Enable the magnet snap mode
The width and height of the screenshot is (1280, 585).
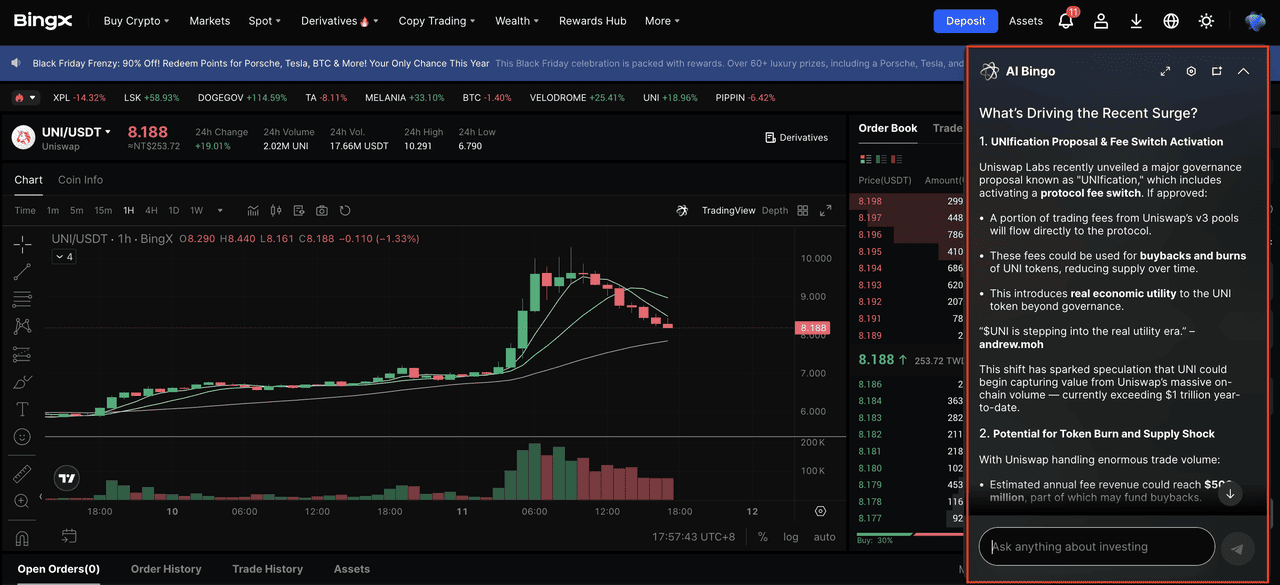pos(22,538)
